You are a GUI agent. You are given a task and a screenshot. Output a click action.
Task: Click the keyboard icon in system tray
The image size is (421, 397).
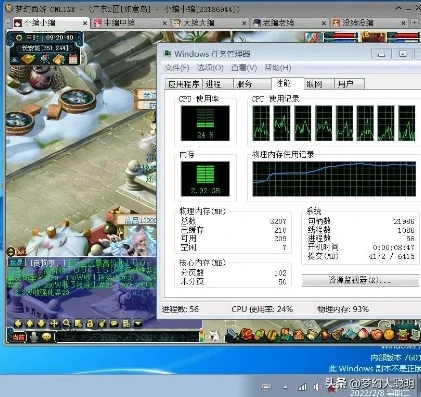click(x=266, y=387)
